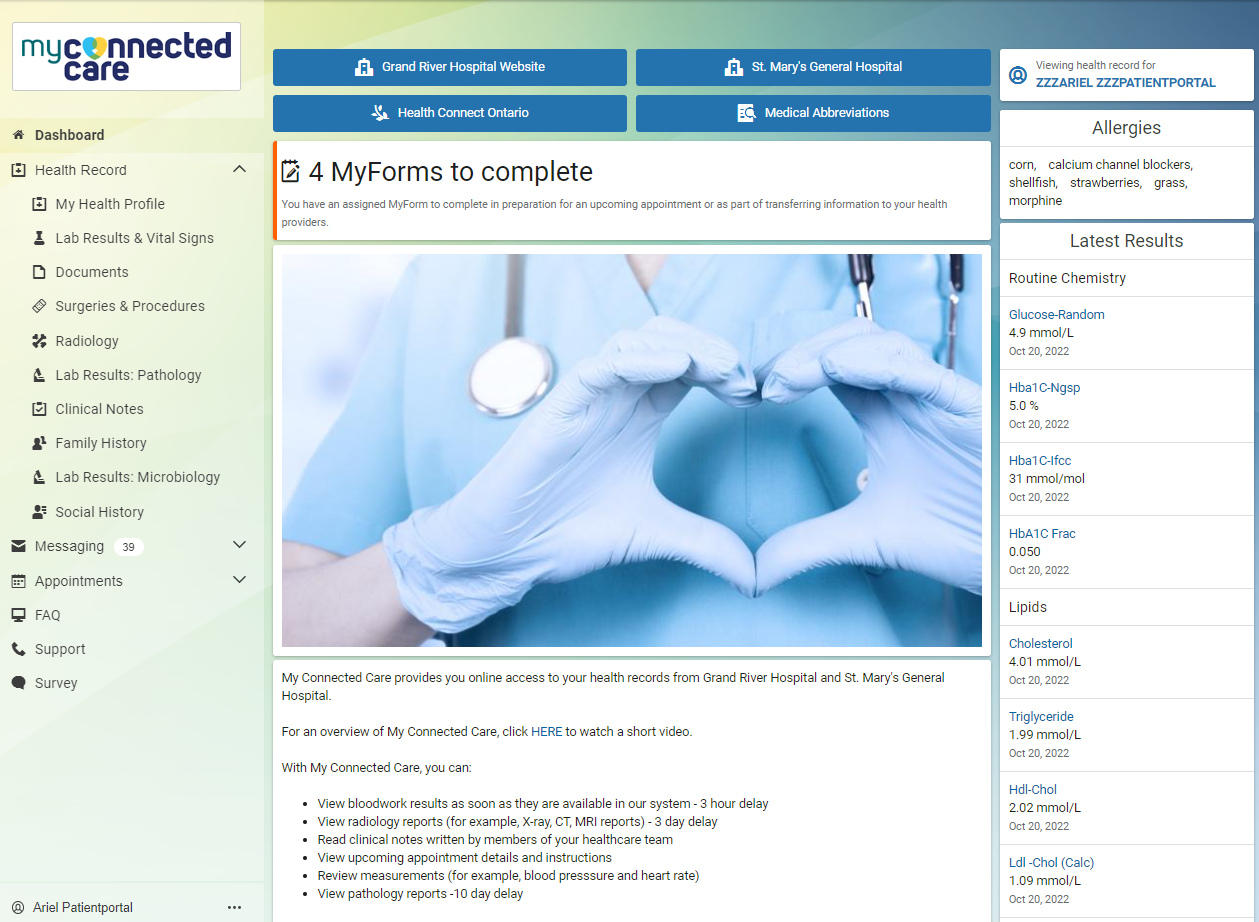Click the heart hands banner image

pos(631,450)
